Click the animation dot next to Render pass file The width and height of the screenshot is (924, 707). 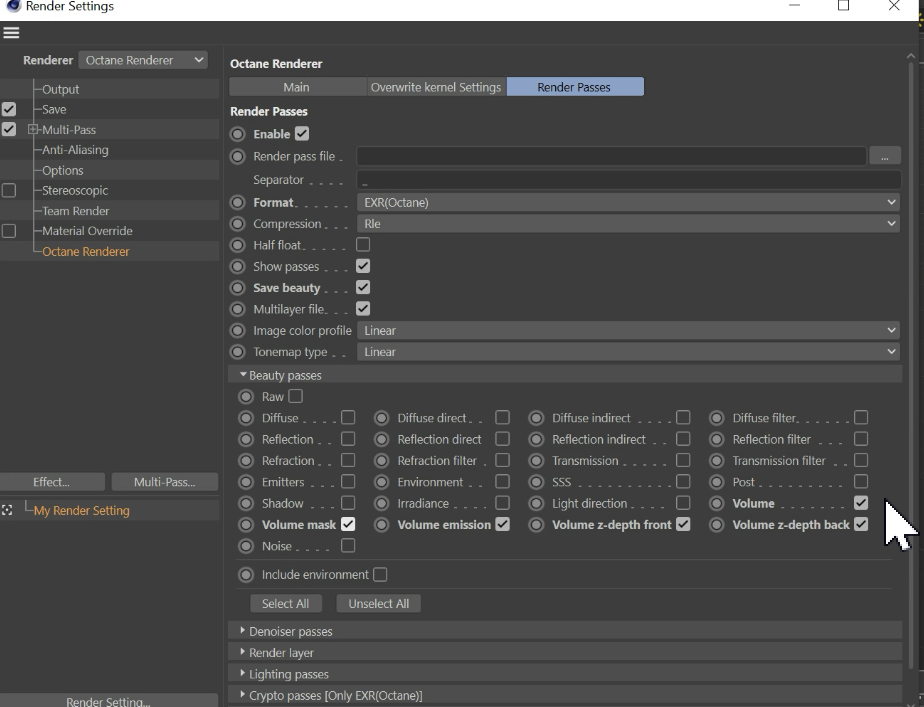[x=237, y=156]
